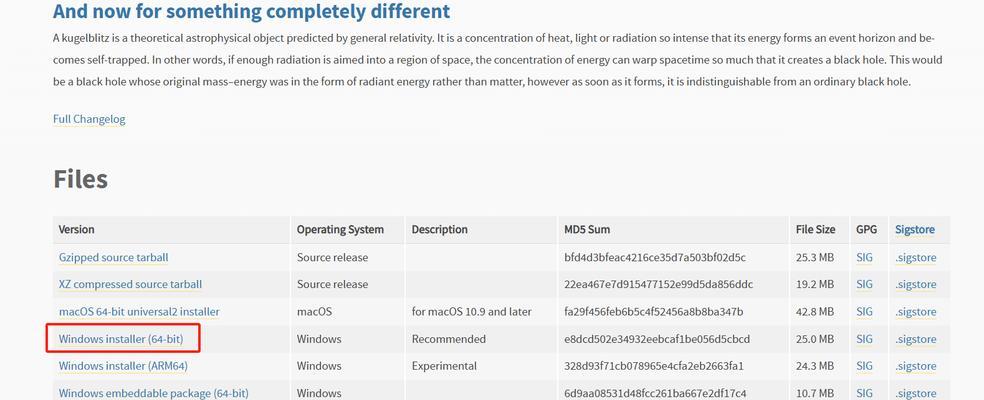
Task: Open .sigstore for Windows embeddable package
Action: pos(916,393)
